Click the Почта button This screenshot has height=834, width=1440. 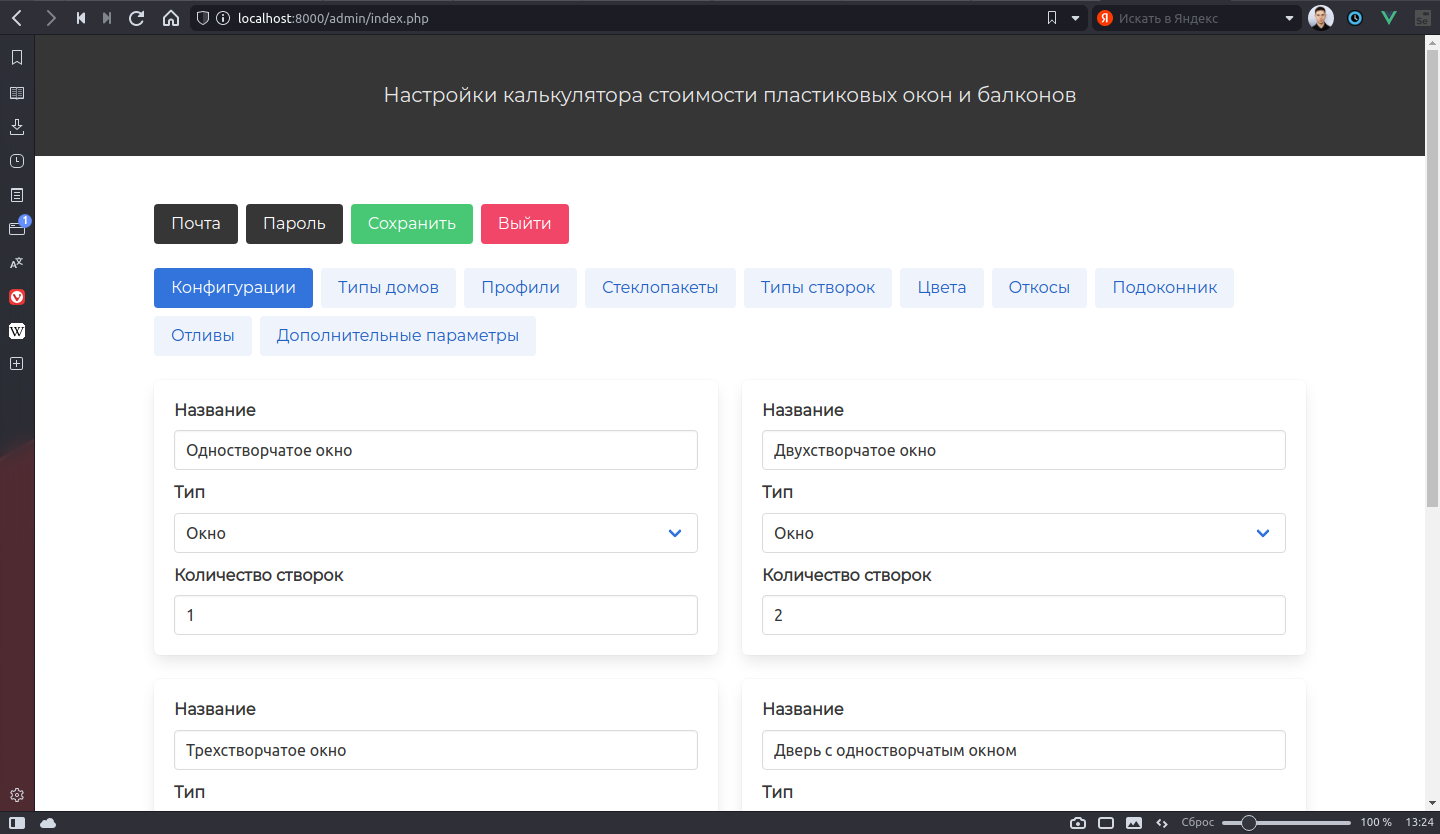[196, 224]
